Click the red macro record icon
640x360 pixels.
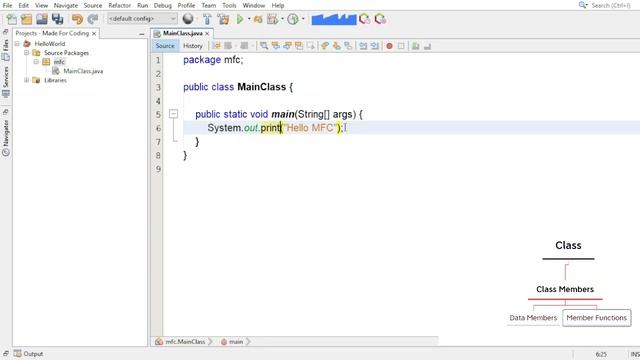389,46
